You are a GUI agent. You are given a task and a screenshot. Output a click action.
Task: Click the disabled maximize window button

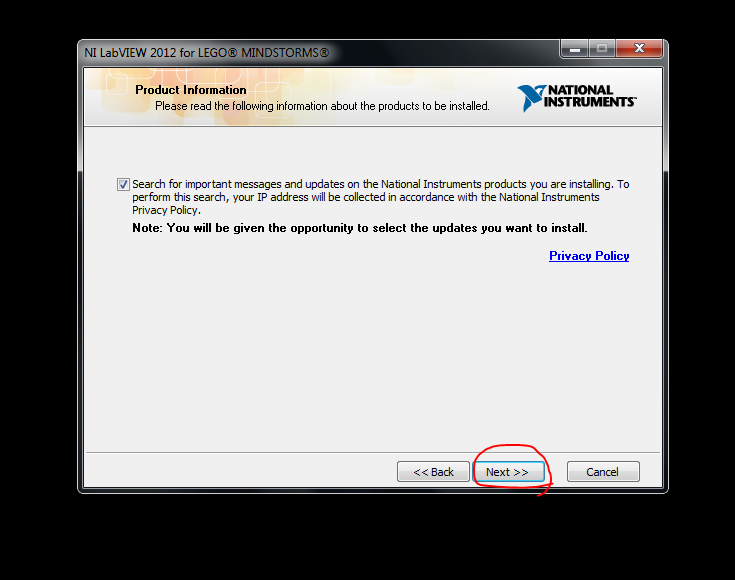(x=602, y=49)
